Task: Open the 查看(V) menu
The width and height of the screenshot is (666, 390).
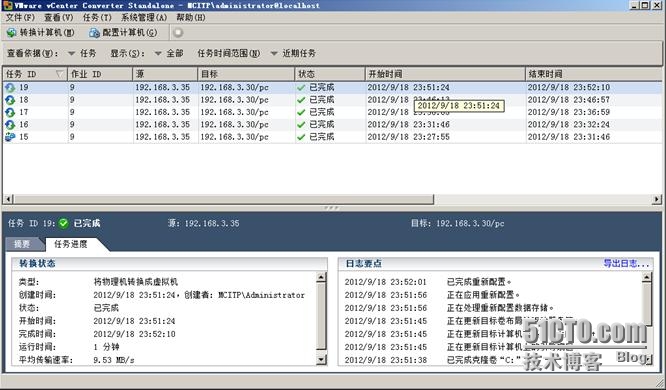Action: [59, 17]
